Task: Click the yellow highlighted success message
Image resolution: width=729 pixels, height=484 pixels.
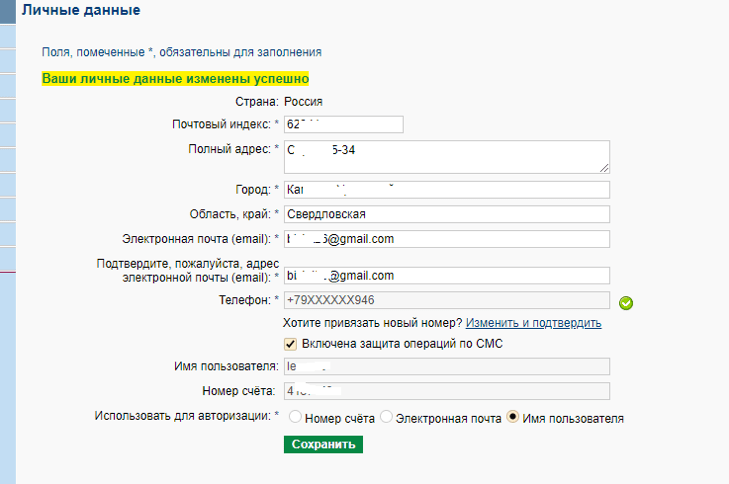Action: click(x=175, y=78)
